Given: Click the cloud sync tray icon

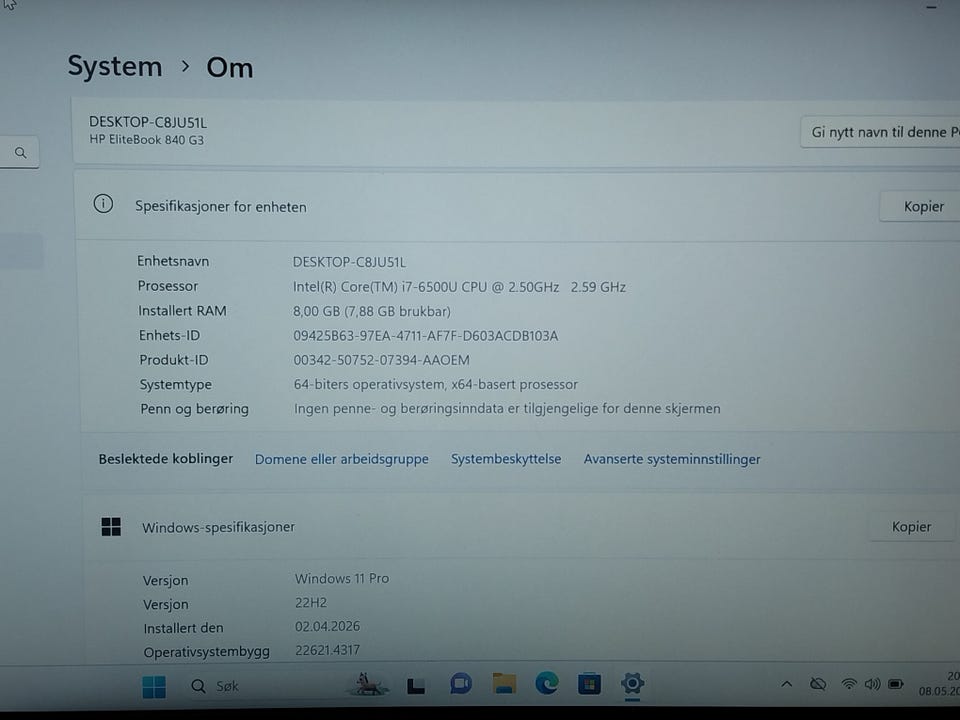Looking at the screenshot, I should click(x=818, y=684).
